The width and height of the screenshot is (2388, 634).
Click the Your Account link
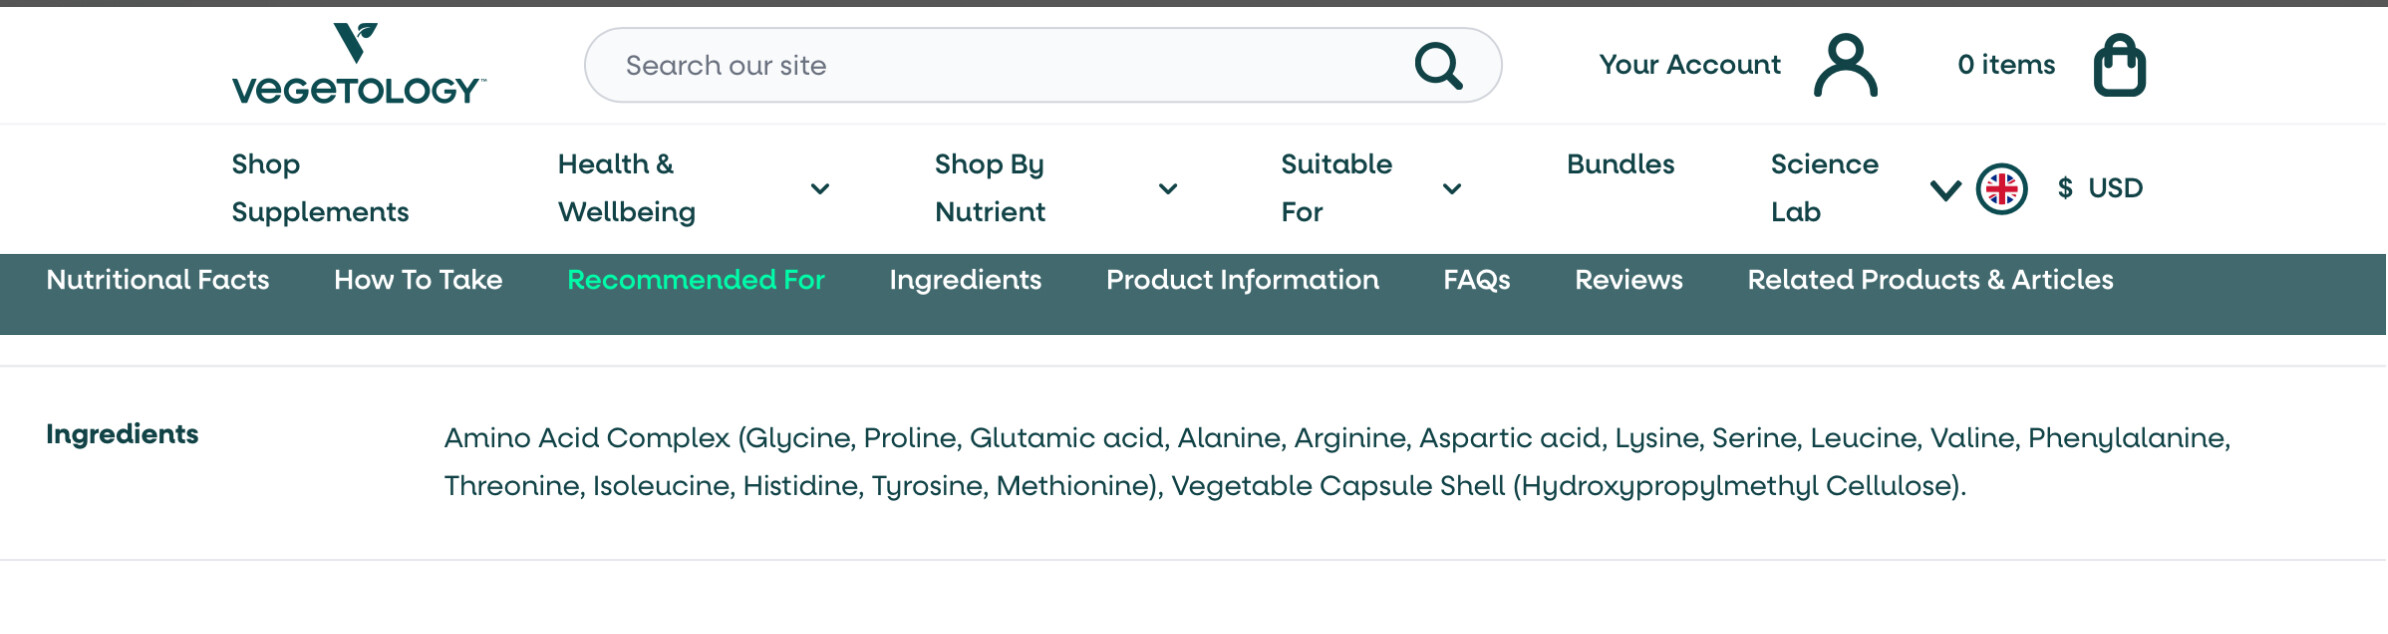pyautogui.click(x=1689, y=65)
